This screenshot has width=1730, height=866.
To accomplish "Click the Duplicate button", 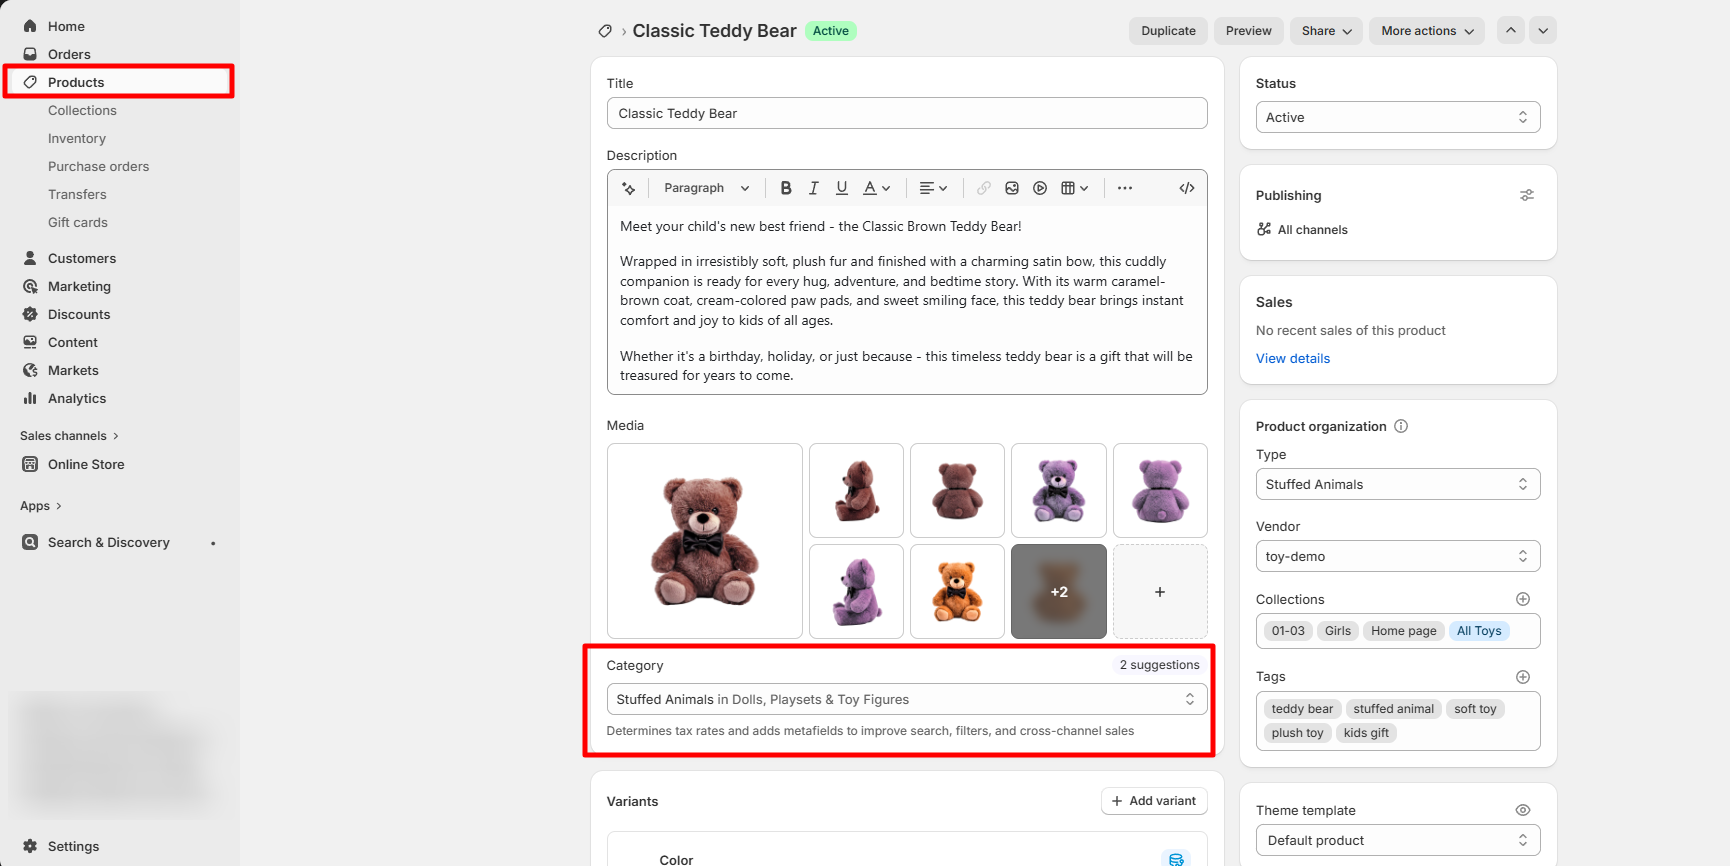I will pyautogui.click(x=1168, y=31).
